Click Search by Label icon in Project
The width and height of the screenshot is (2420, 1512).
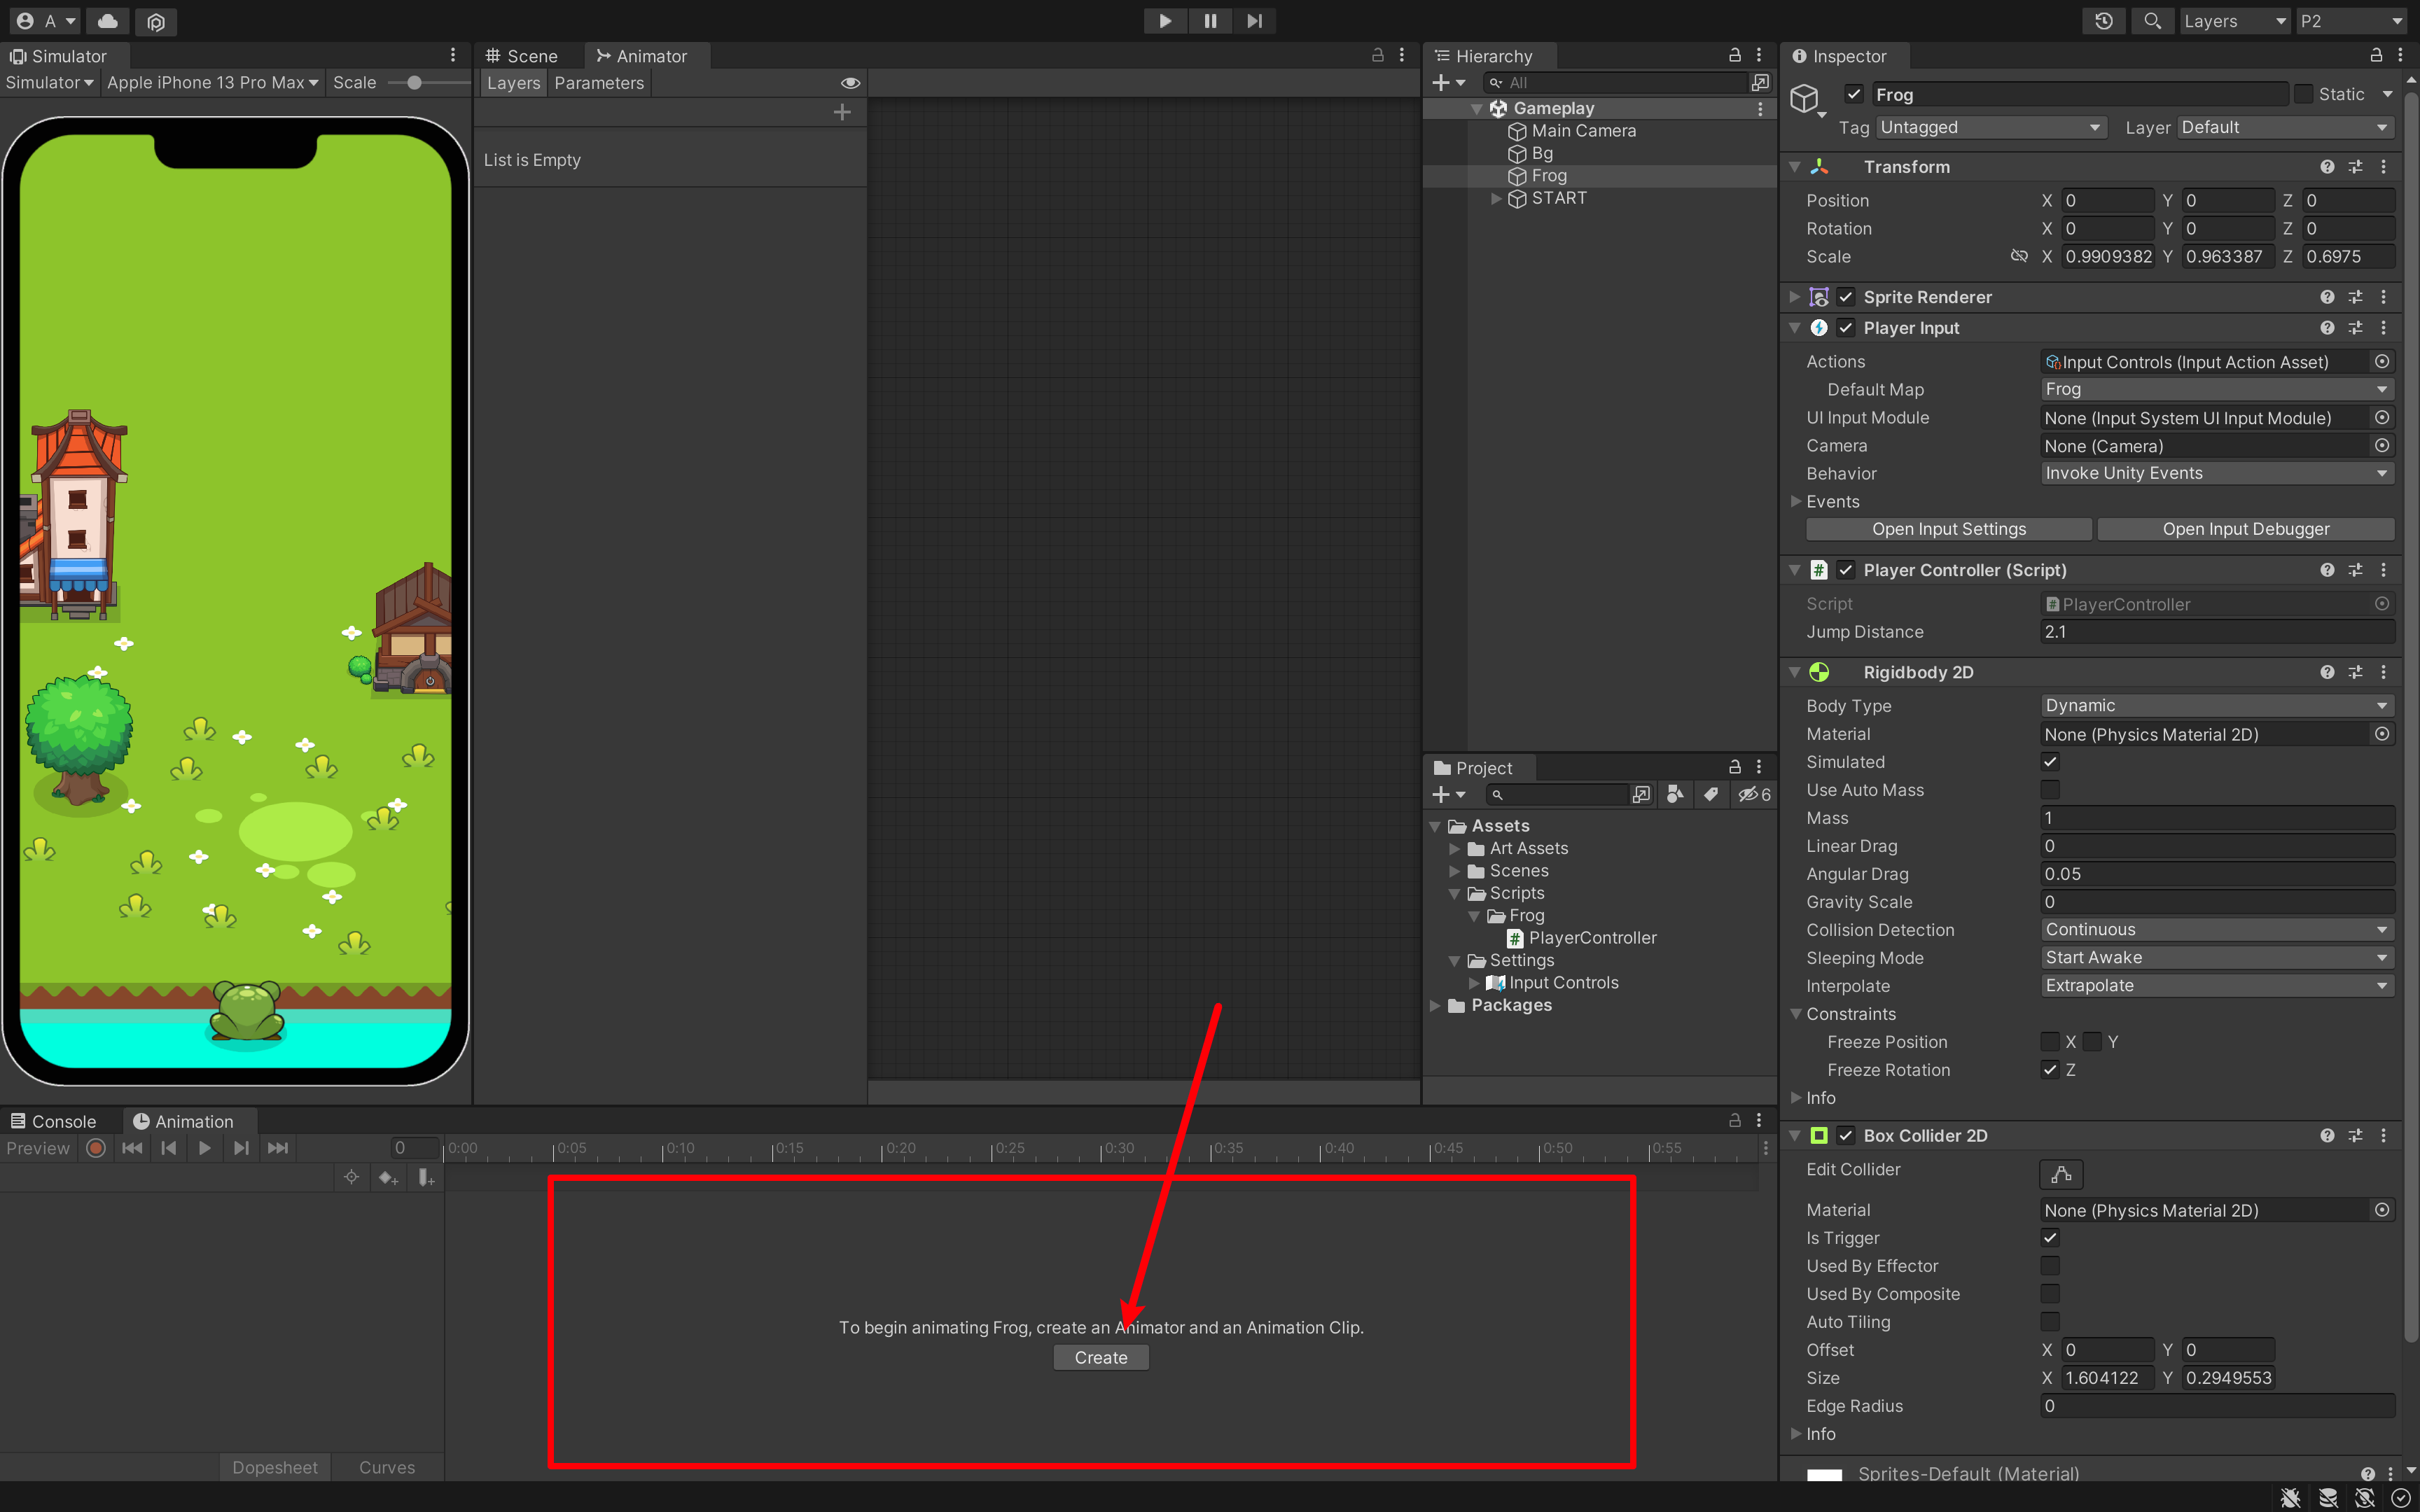1711,794
